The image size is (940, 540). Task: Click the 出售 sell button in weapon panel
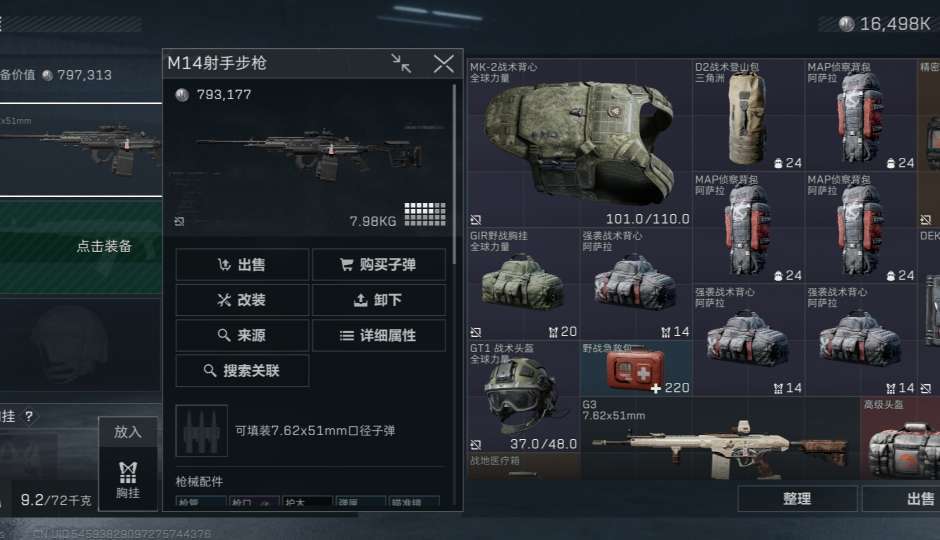pos(242,264)
